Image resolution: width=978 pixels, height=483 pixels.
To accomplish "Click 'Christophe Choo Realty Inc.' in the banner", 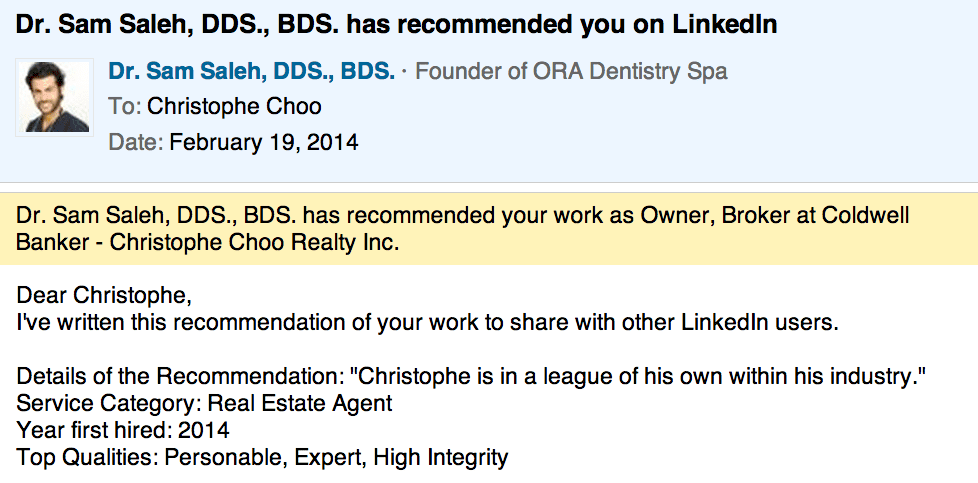I will coord(254,242).
